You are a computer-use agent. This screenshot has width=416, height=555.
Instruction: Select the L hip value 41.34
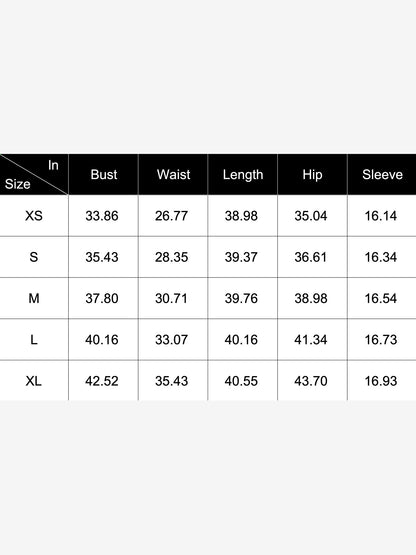pyautogui.click(x=310, y=340)
